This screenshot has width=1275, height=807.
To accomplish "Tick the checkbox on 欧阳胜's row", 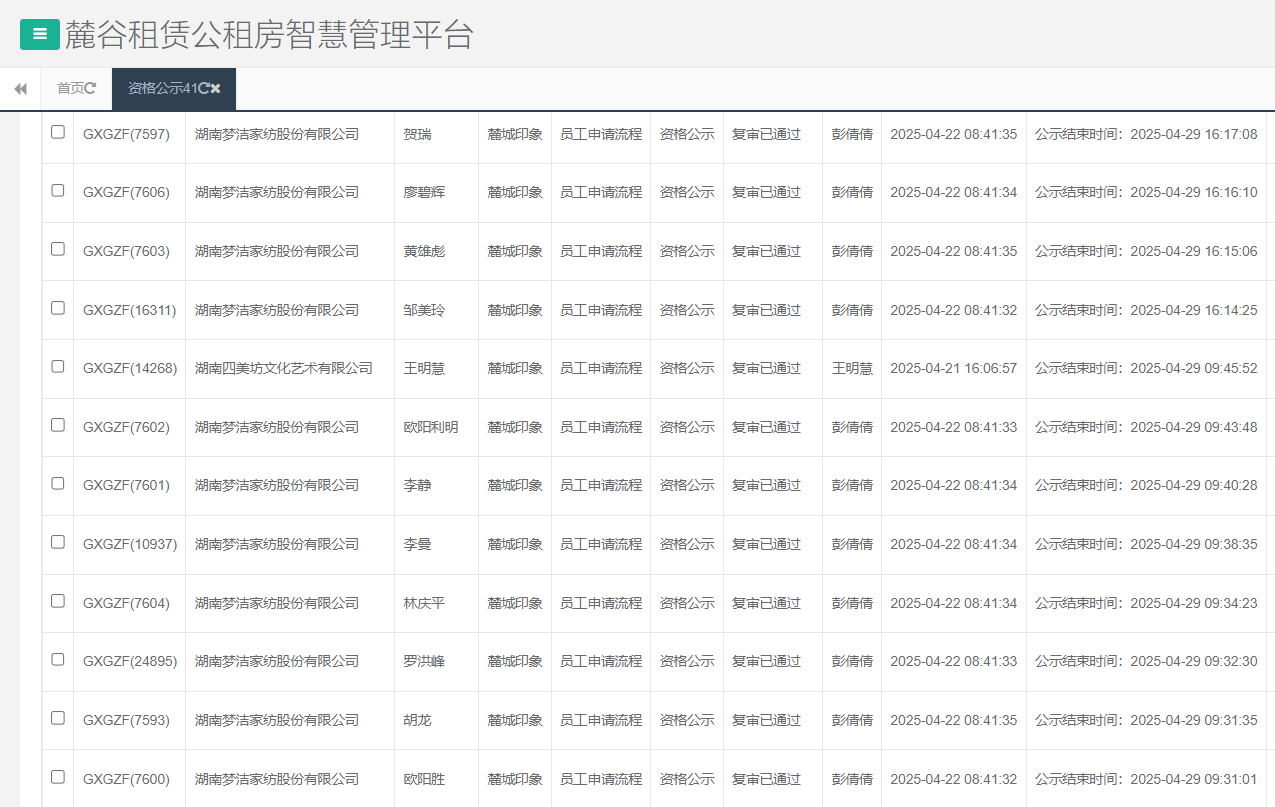I will pyautogui.click(x=57, y=779).
